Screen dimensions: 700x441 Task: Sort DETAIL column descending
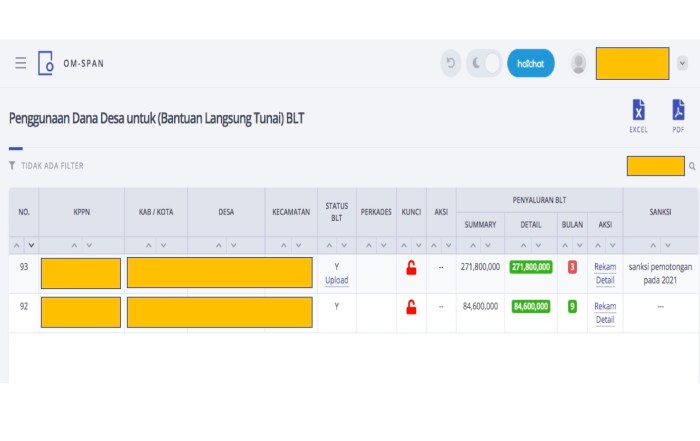click(538, 245)
